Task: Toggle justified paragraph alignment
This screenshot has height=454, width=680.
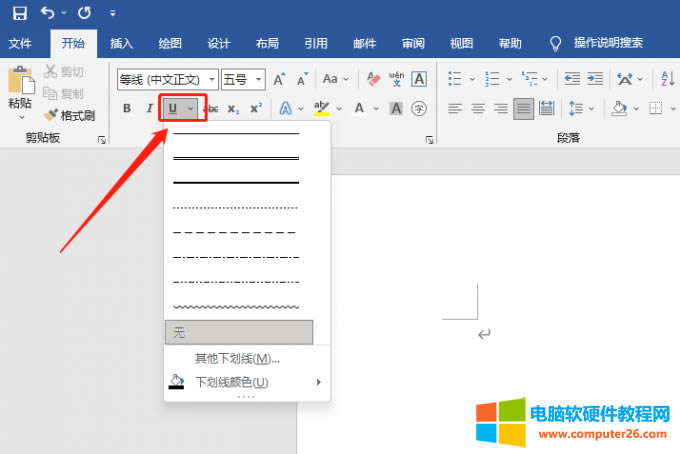Action: tap(523, 108)
